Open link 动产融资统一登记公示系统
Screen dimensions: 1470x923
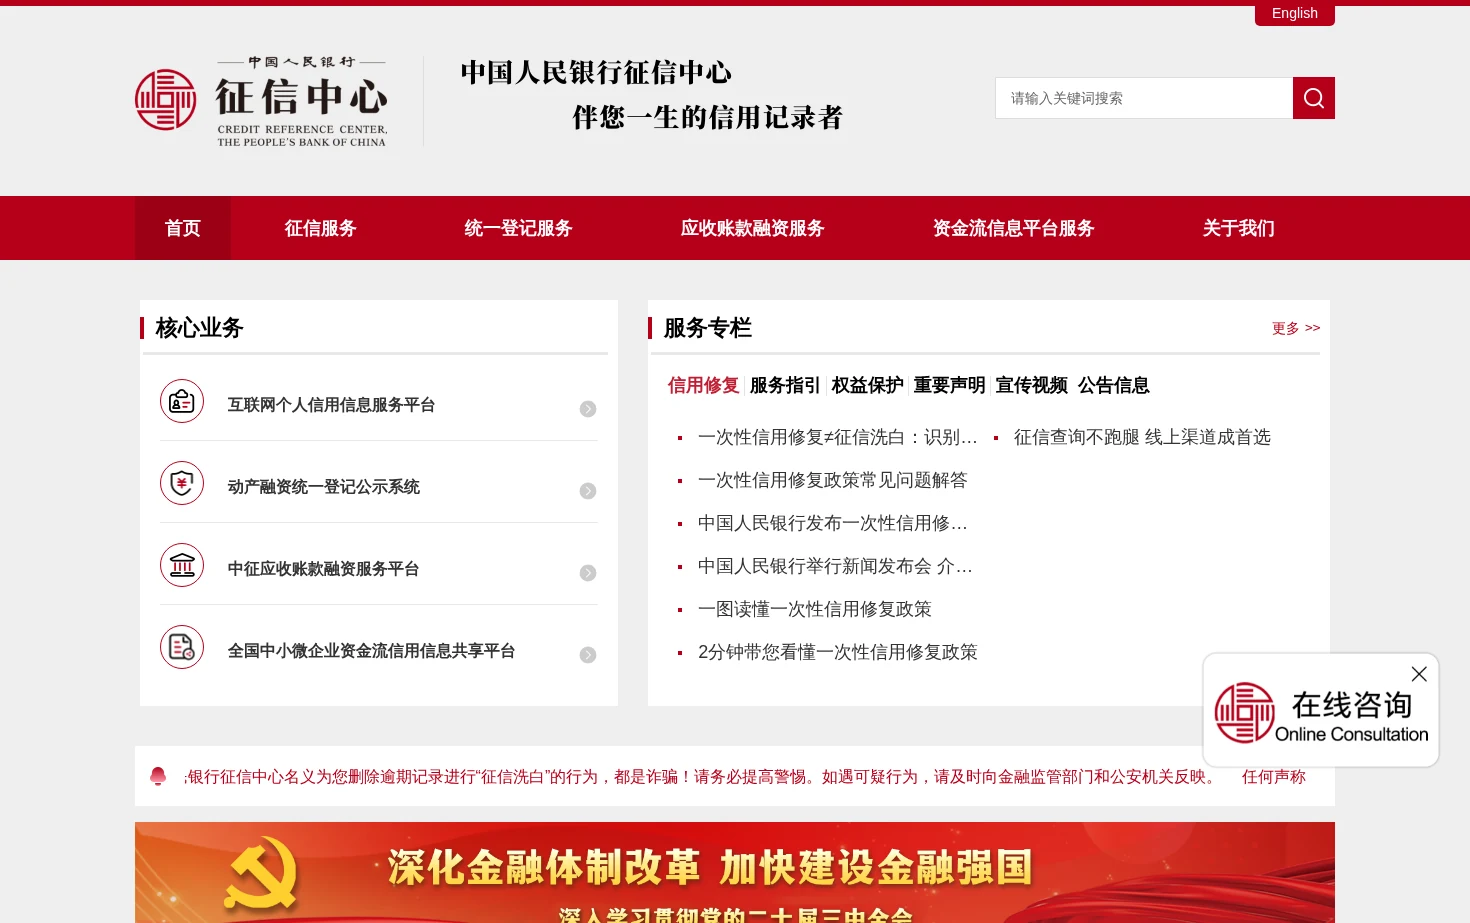[x=324, y=487]
